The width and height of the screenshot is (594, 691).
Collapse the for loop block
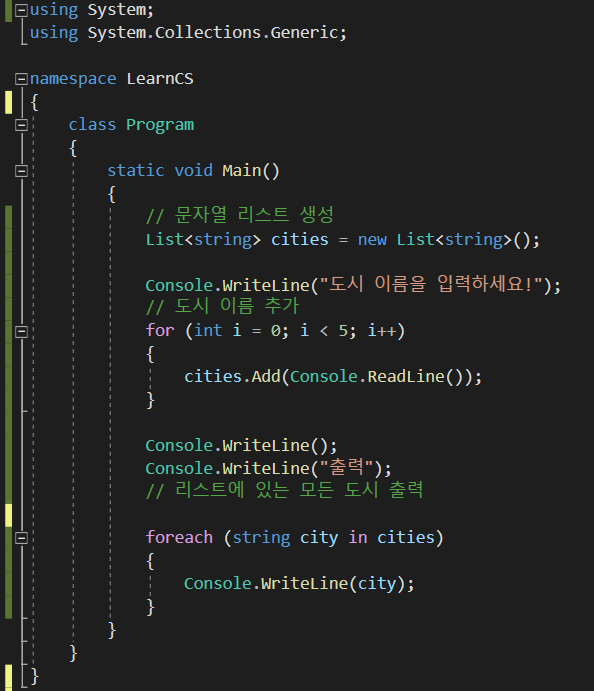coord(21,331)
